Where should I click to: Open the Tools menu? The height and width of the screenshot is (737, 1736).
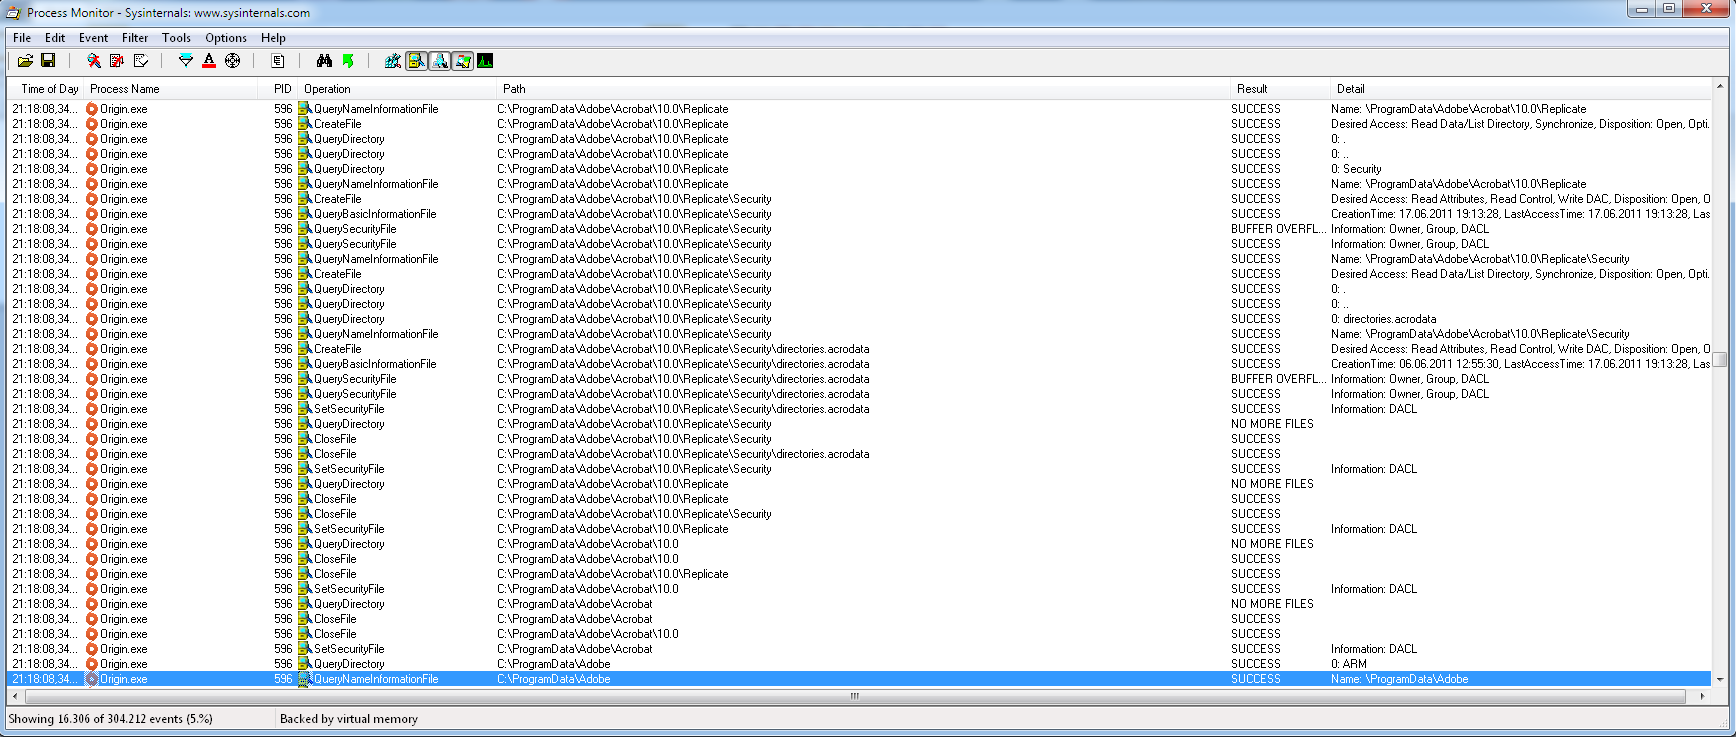pyautogui.click(x=176, y=38)
